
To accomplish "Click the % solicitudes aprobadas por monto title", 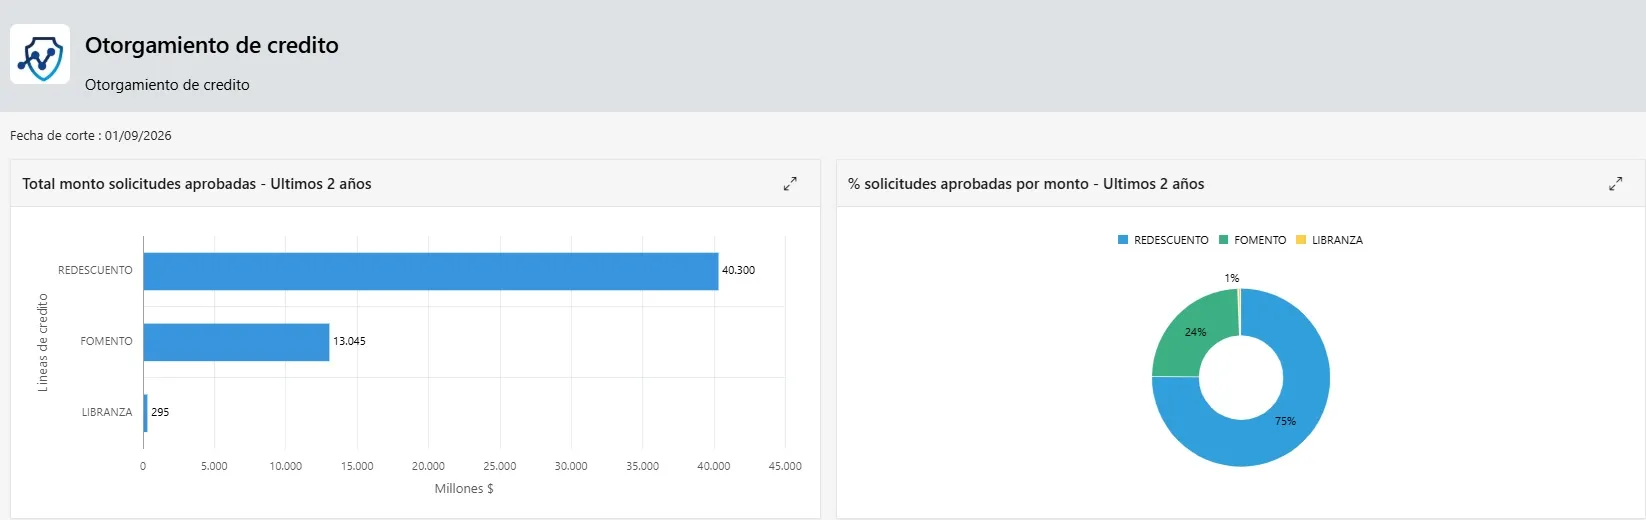I will click(x=1026, y=184).
